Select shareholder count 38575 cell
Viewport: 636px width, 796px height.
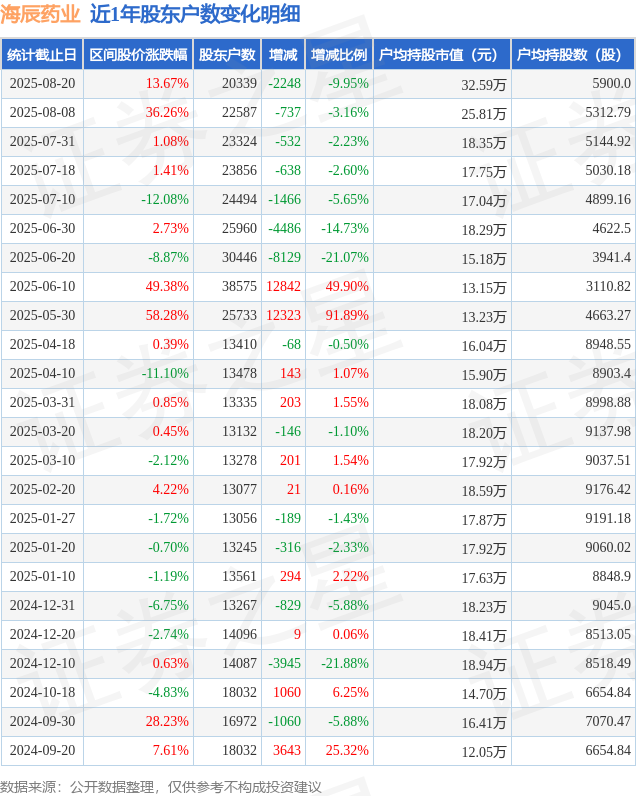click(239, 286)
